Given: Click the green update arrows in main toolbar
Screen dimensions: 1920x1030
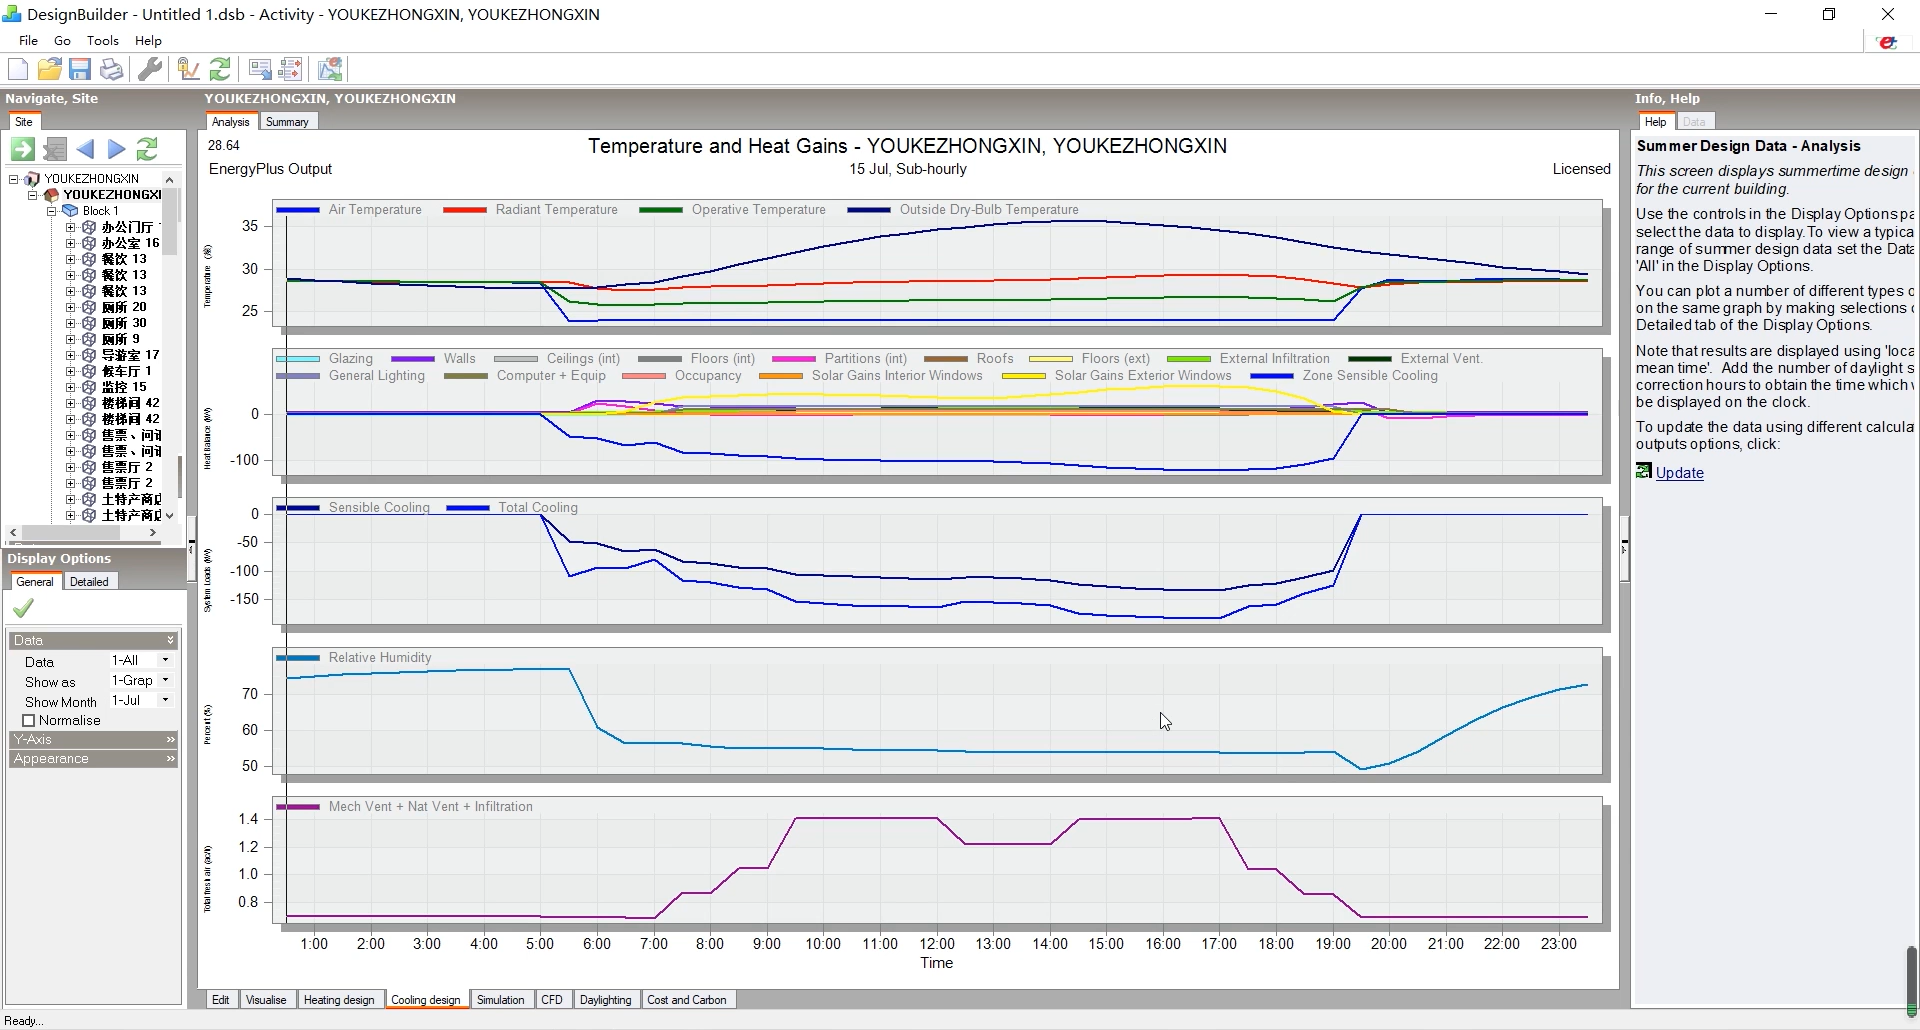Looking at the screenshot, I should [220, 69].
